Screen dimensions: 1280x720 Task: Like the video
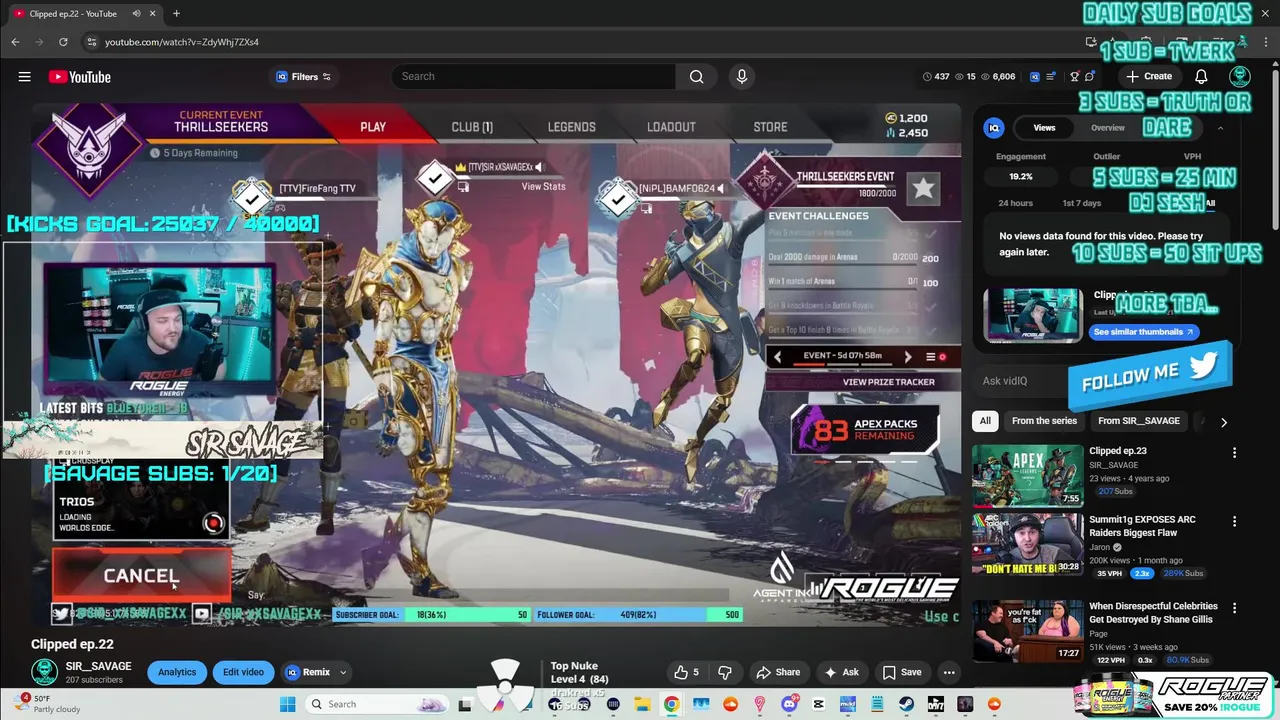[686, 672]
